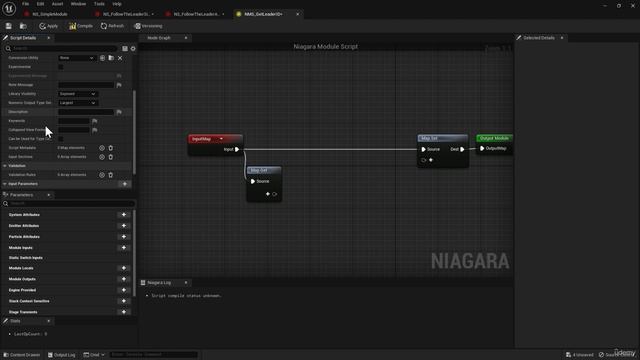Screen dimensions: 640x360
Task: Refresh the script using the Refresh button
Action: click(112, 26)
